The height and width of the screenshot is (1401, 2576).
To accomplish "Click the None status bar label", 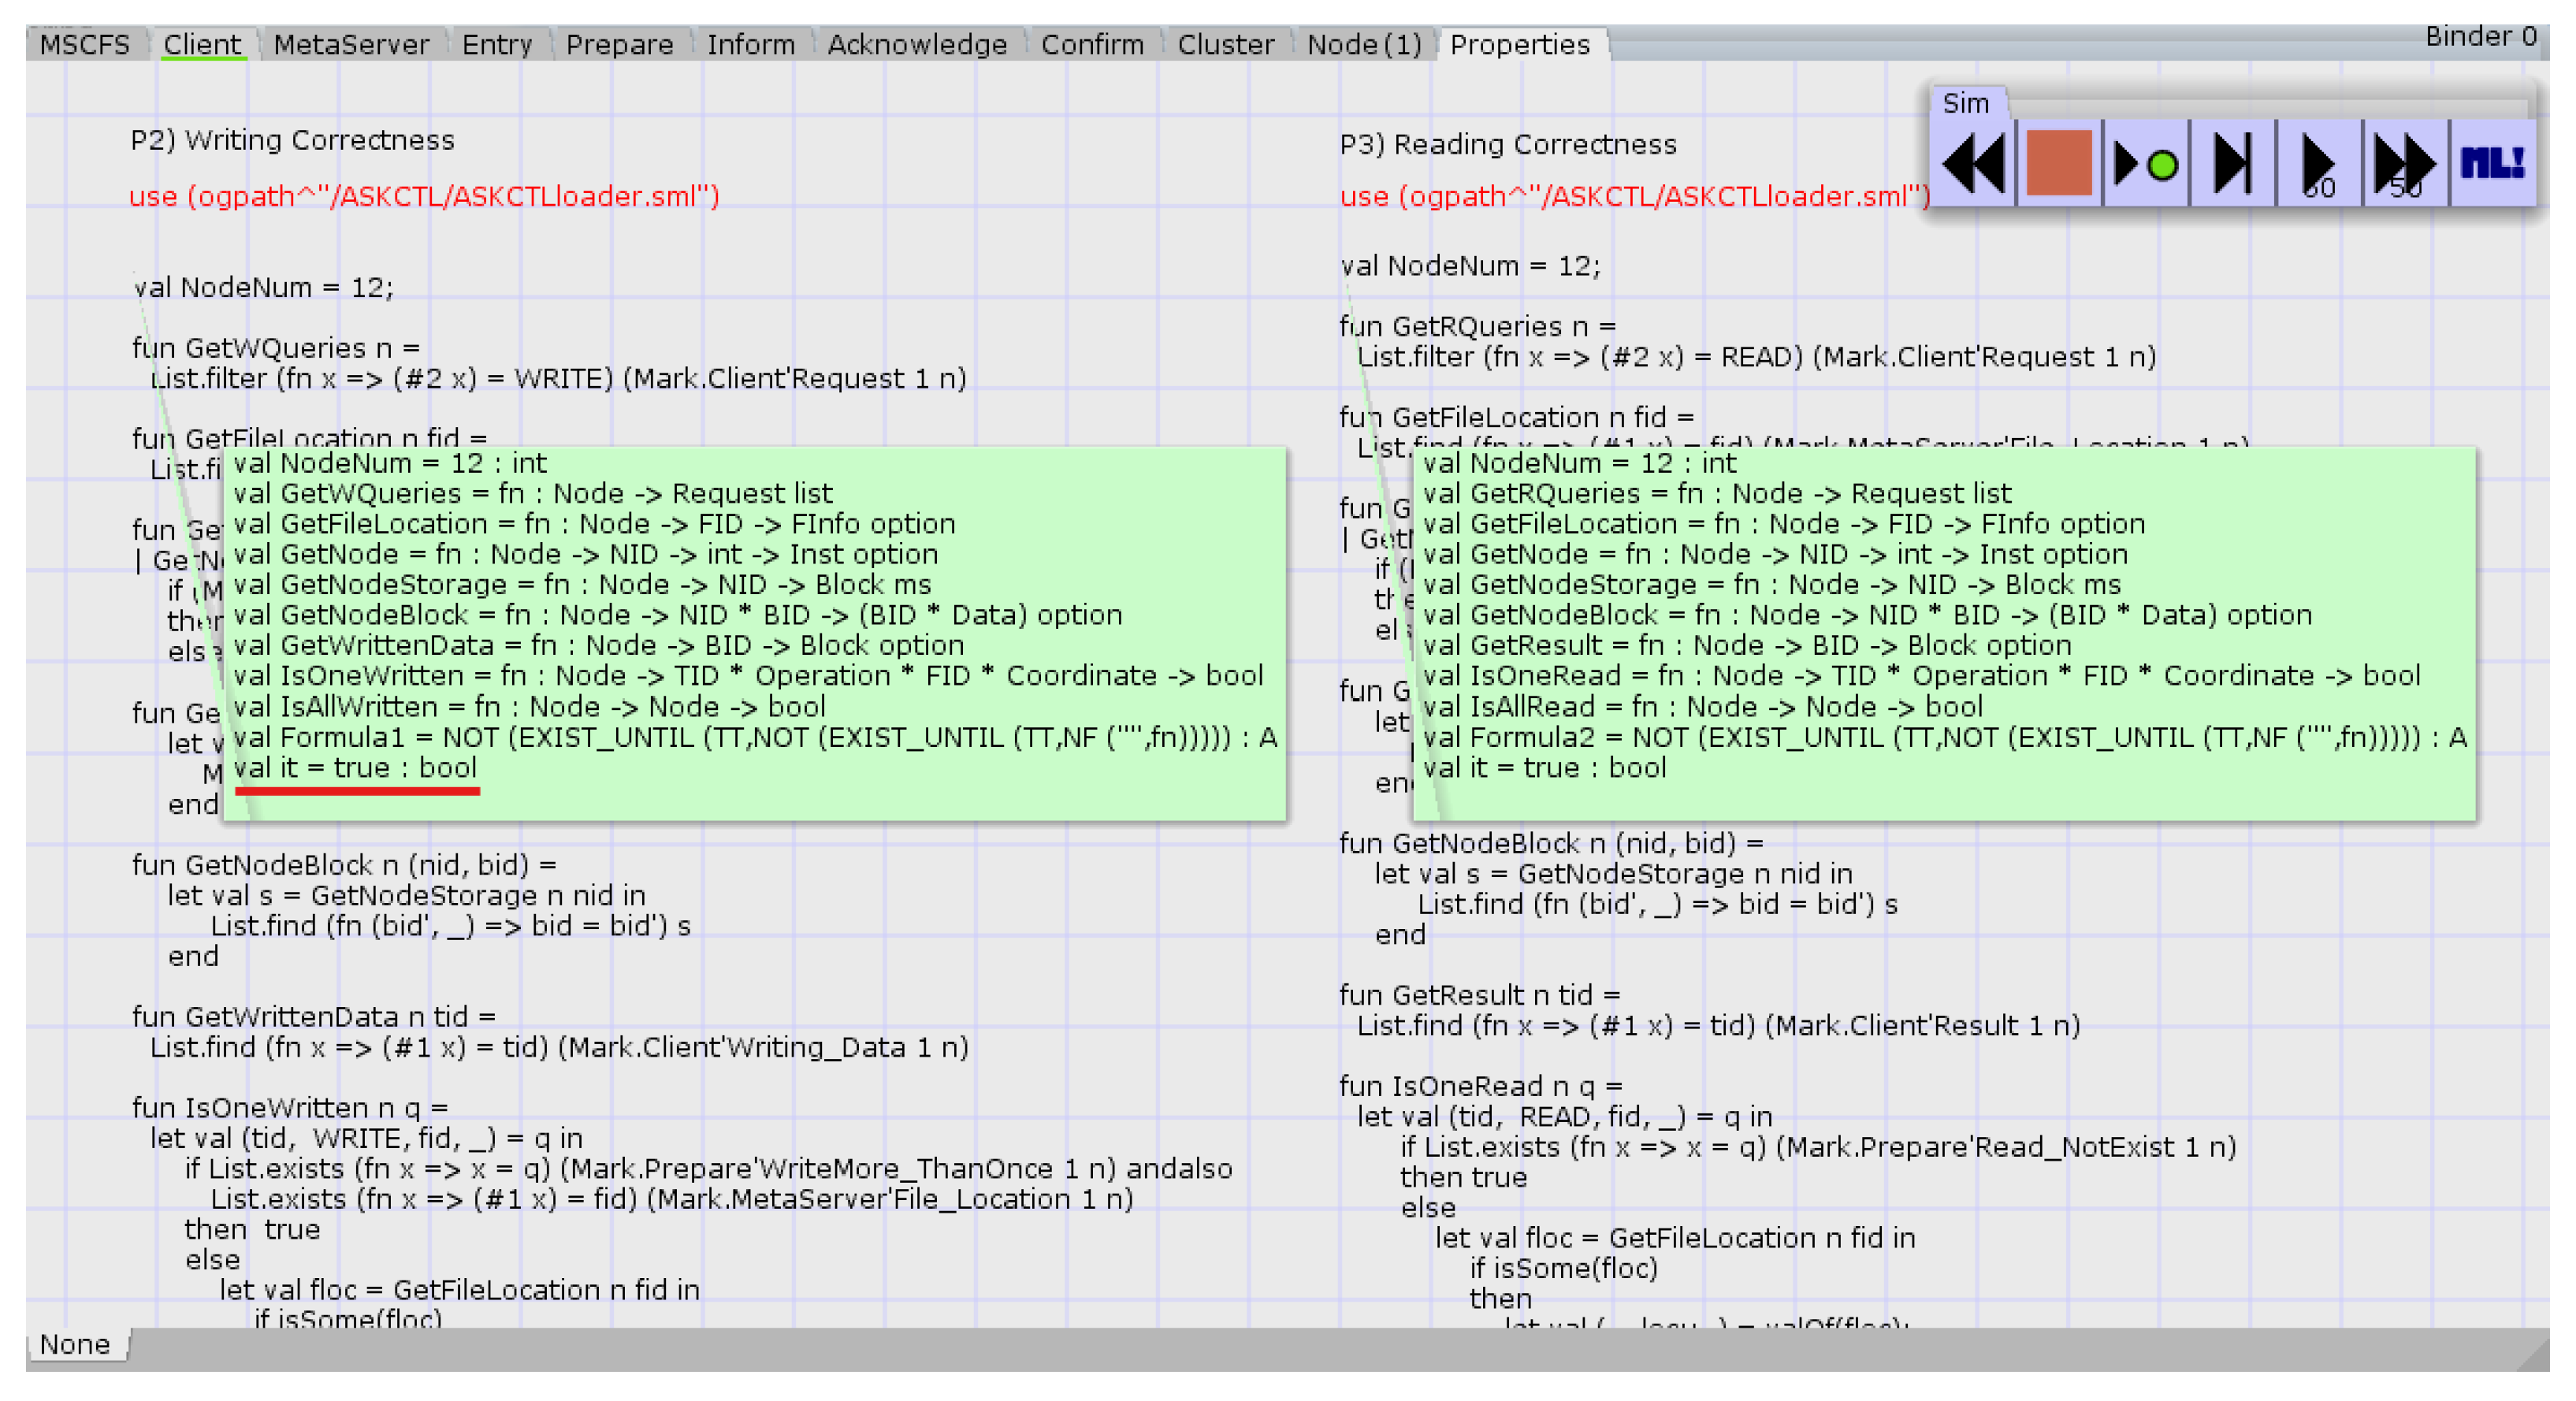I will click(x=75, y=1344).
